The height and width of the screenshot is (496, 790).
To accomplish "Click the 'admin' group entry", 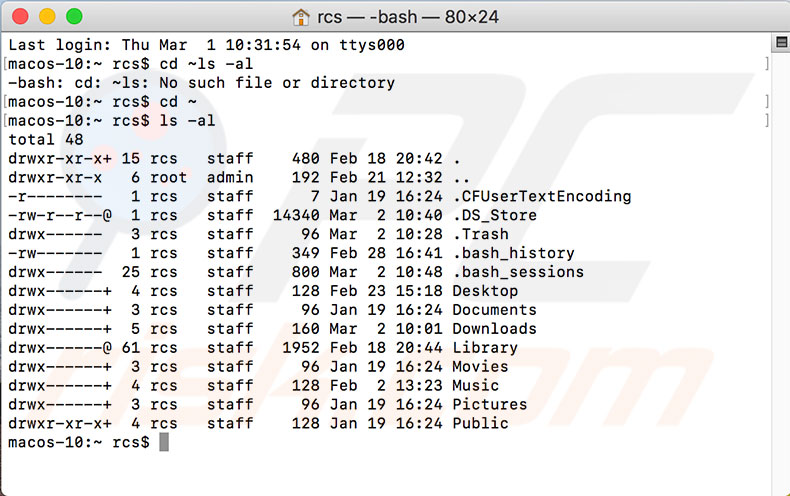I will (230, 177).
